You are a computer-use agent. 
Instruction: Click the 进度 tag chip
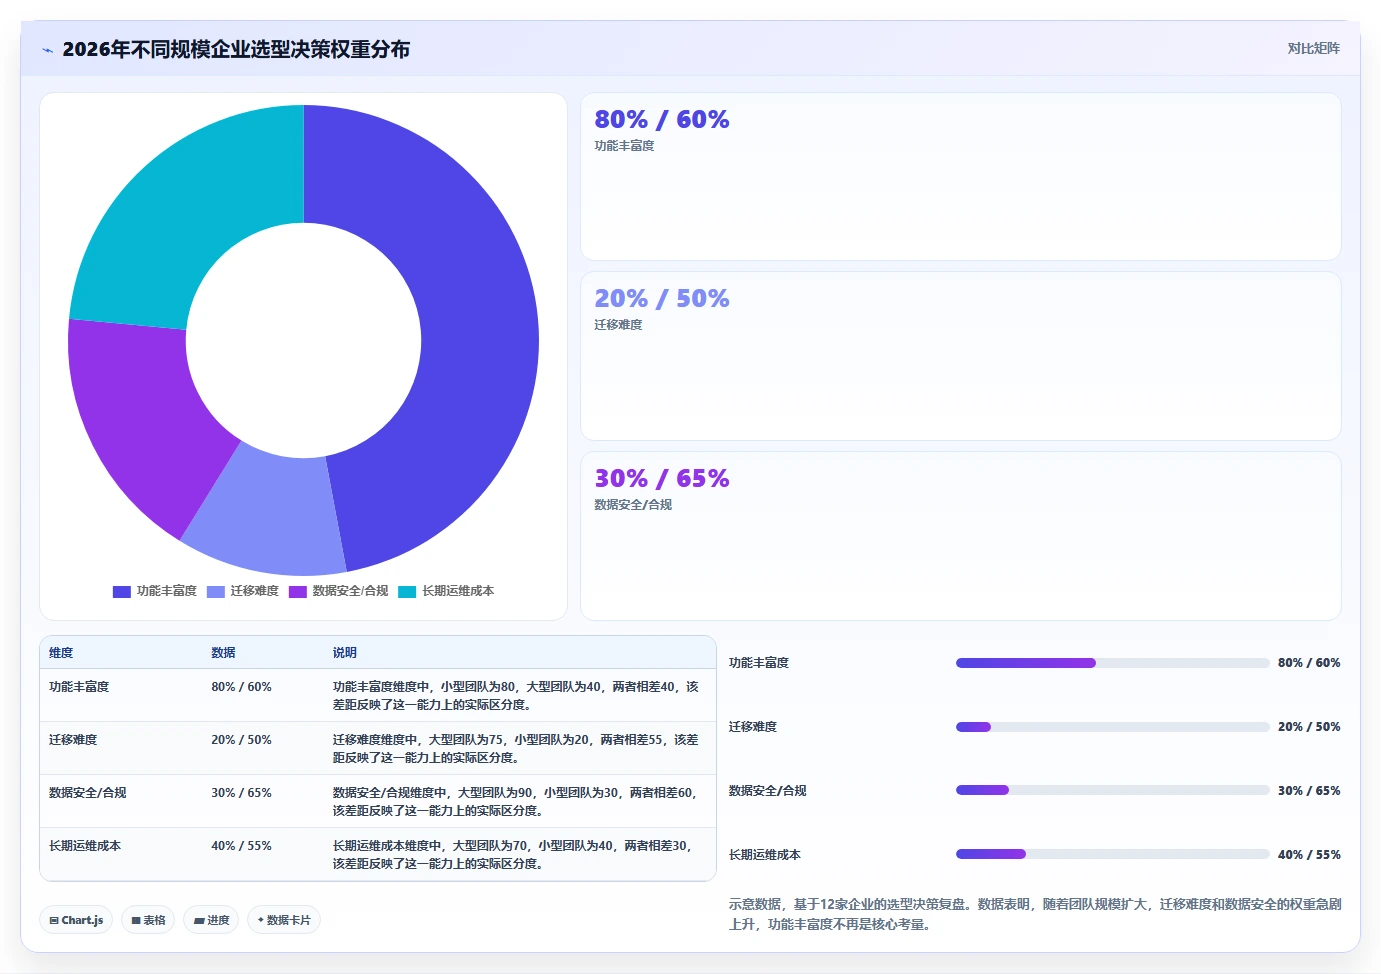(211, 920)
